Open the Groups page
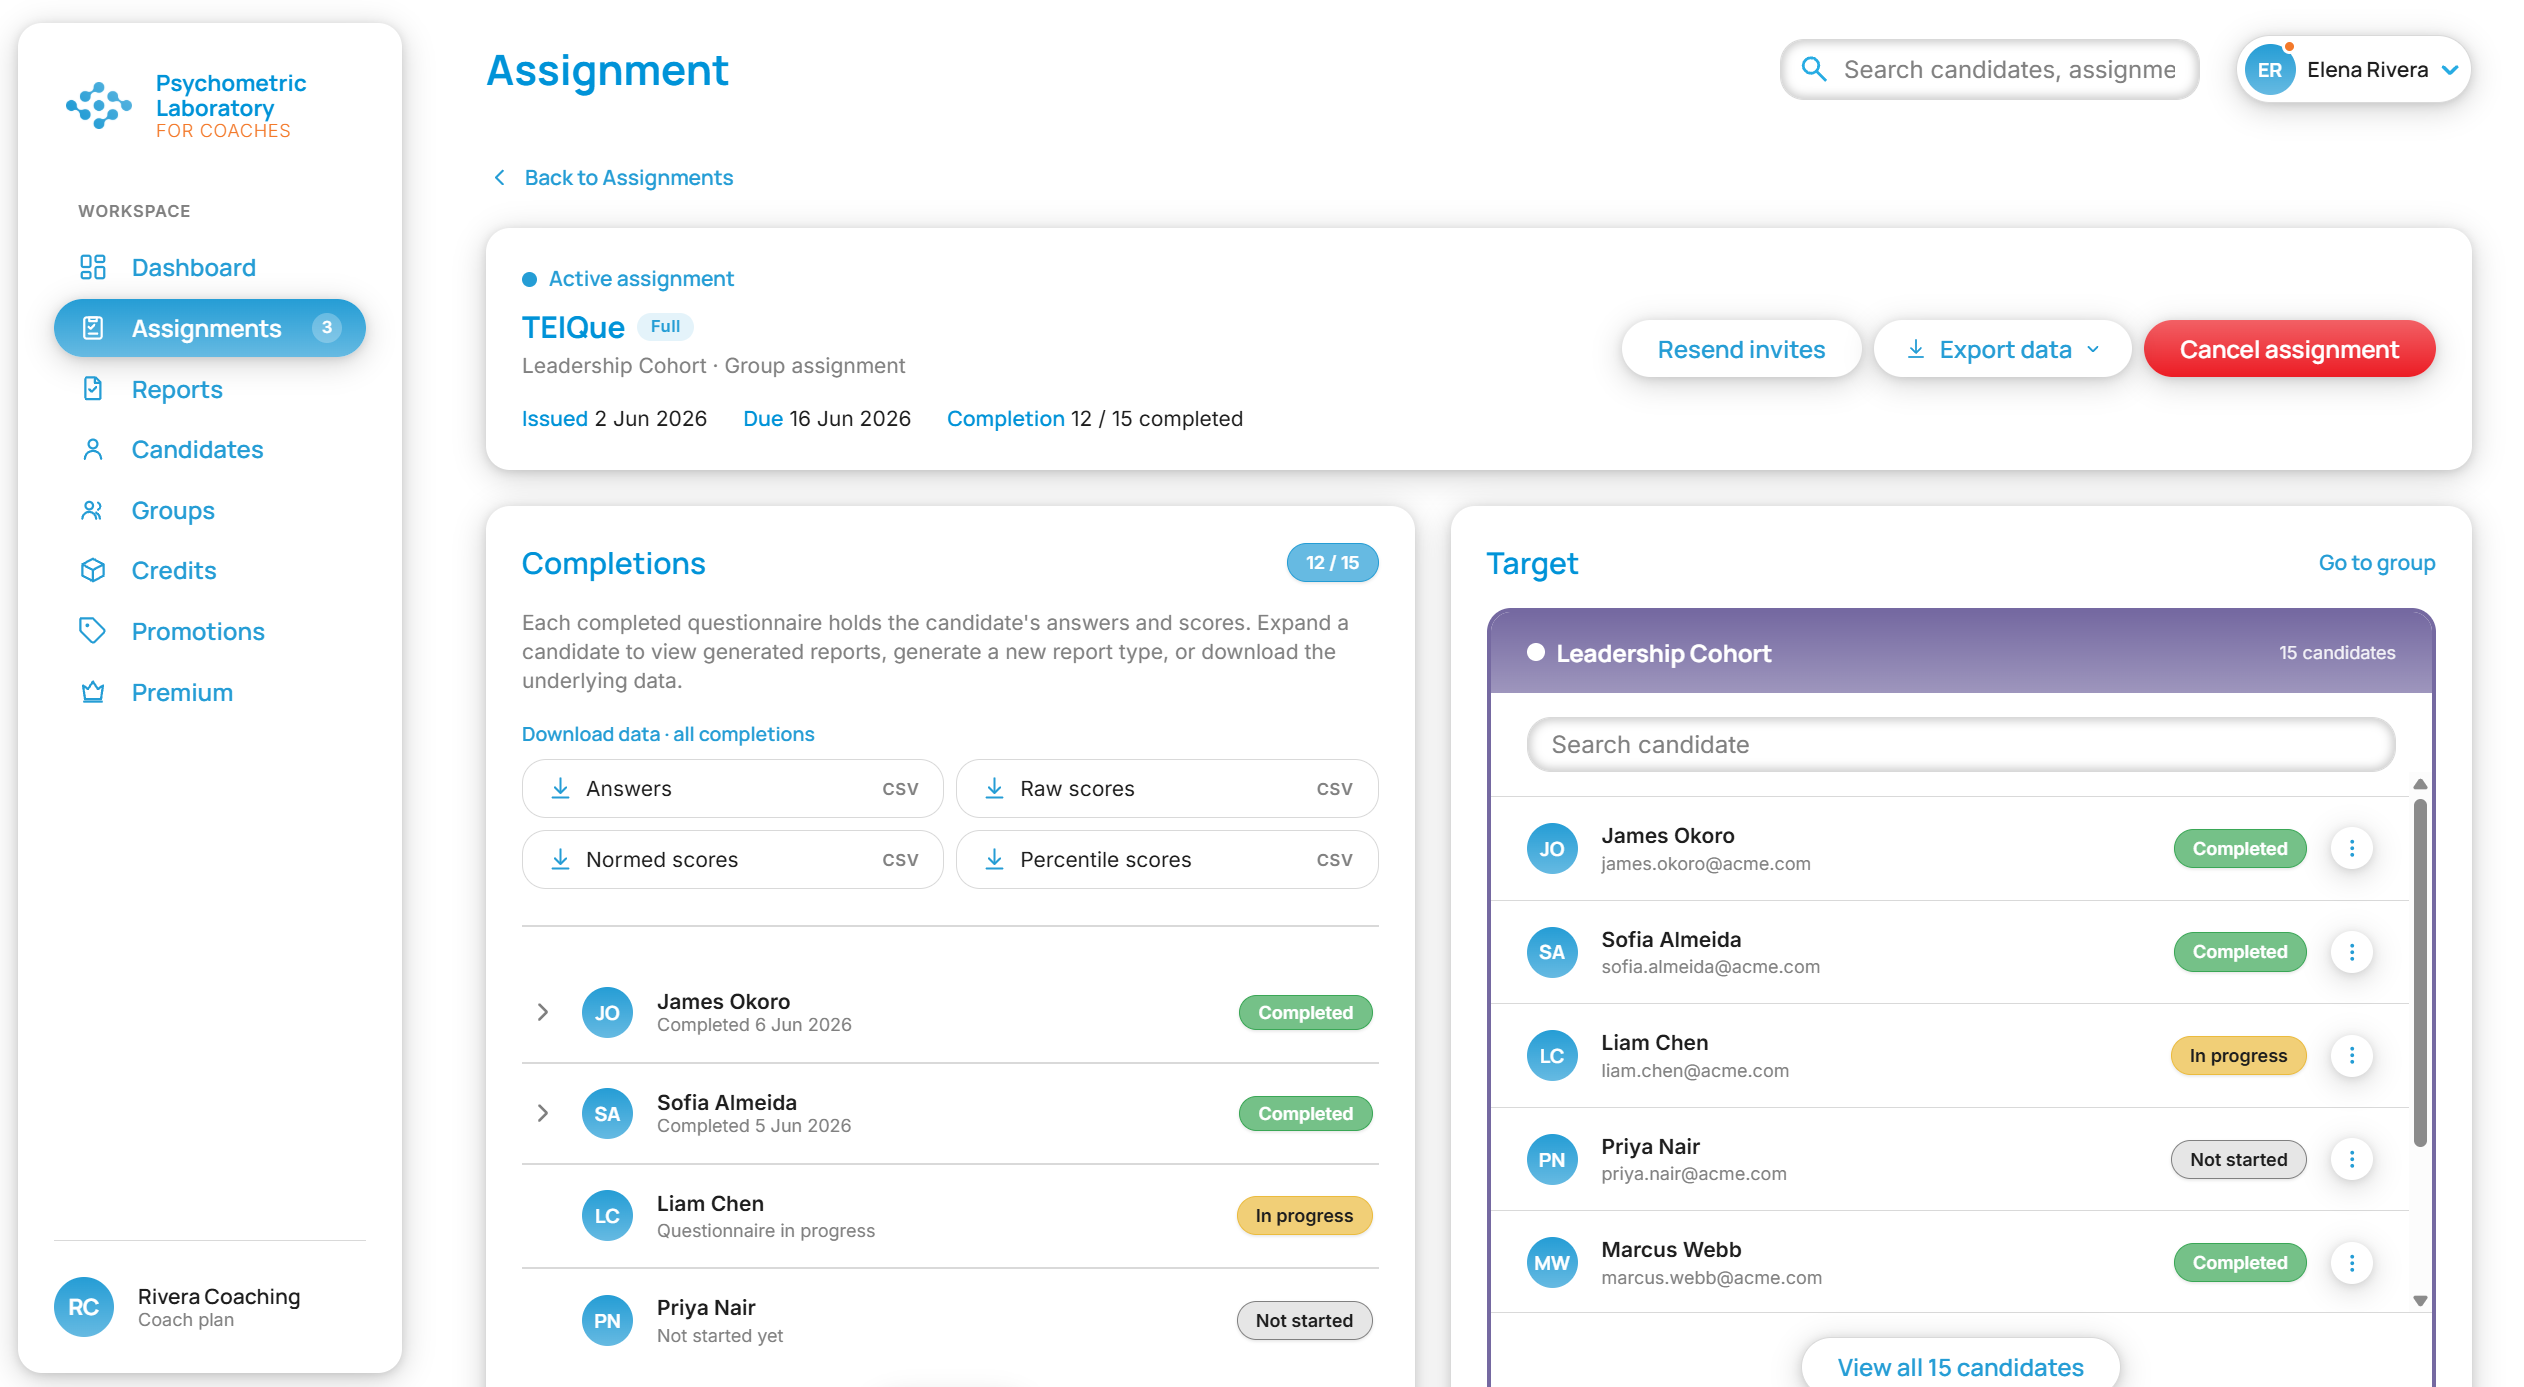The image size is (2524, 1387). point(210,510)
